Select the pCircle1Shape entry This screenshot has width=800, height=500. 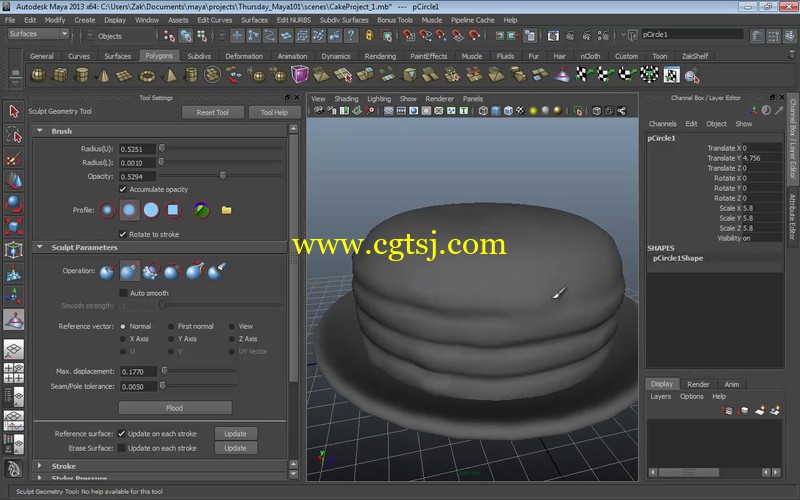(x=678, y=258)
